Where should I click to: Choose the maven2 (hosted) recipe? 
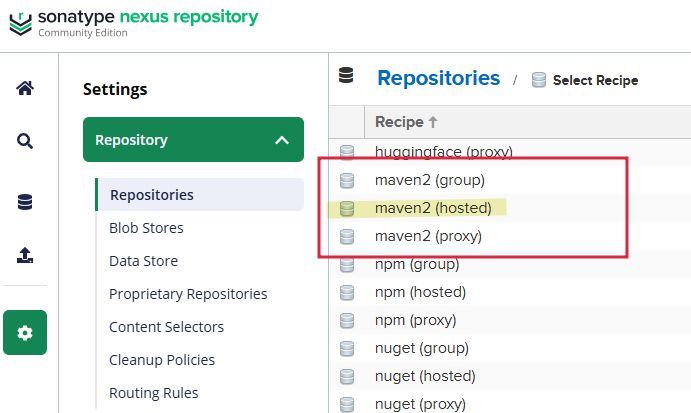(x=432, y=208)
